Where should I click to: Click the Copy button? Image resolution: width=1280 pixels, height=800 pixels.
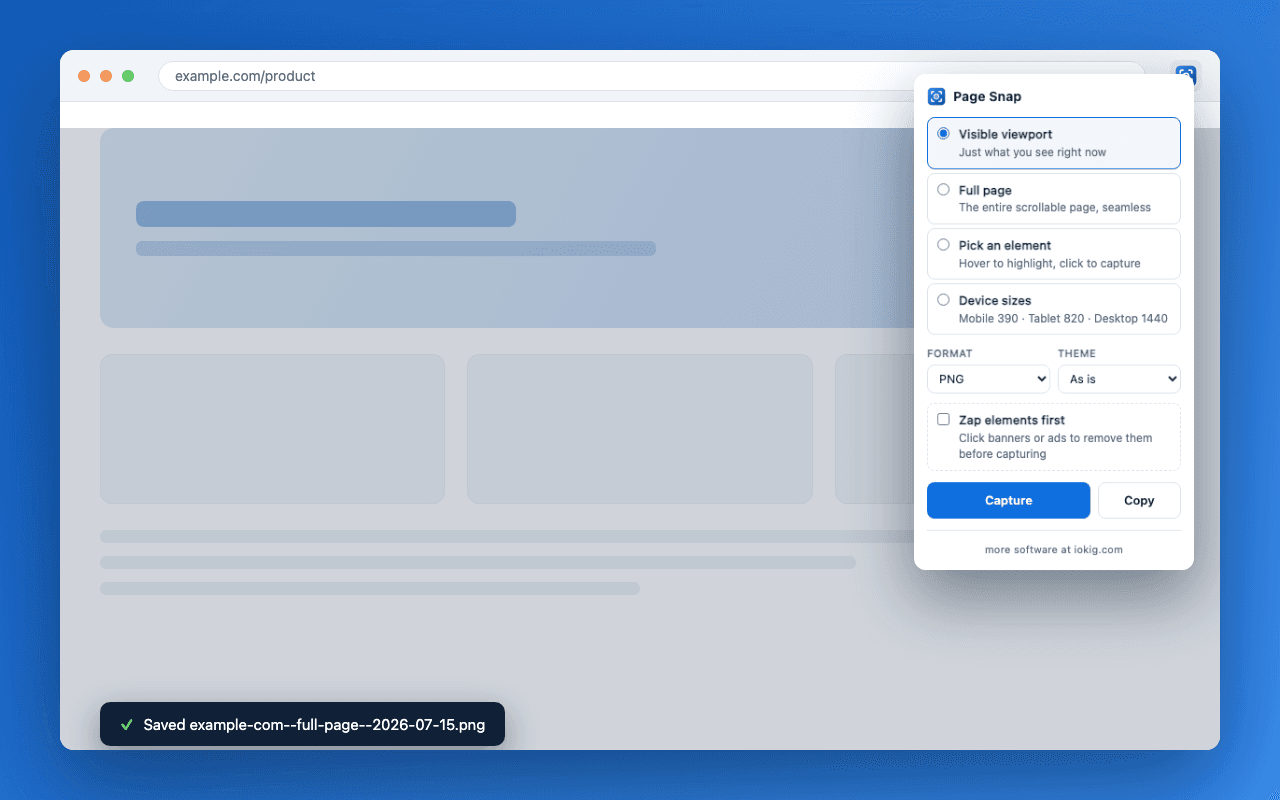[1139, 500]
